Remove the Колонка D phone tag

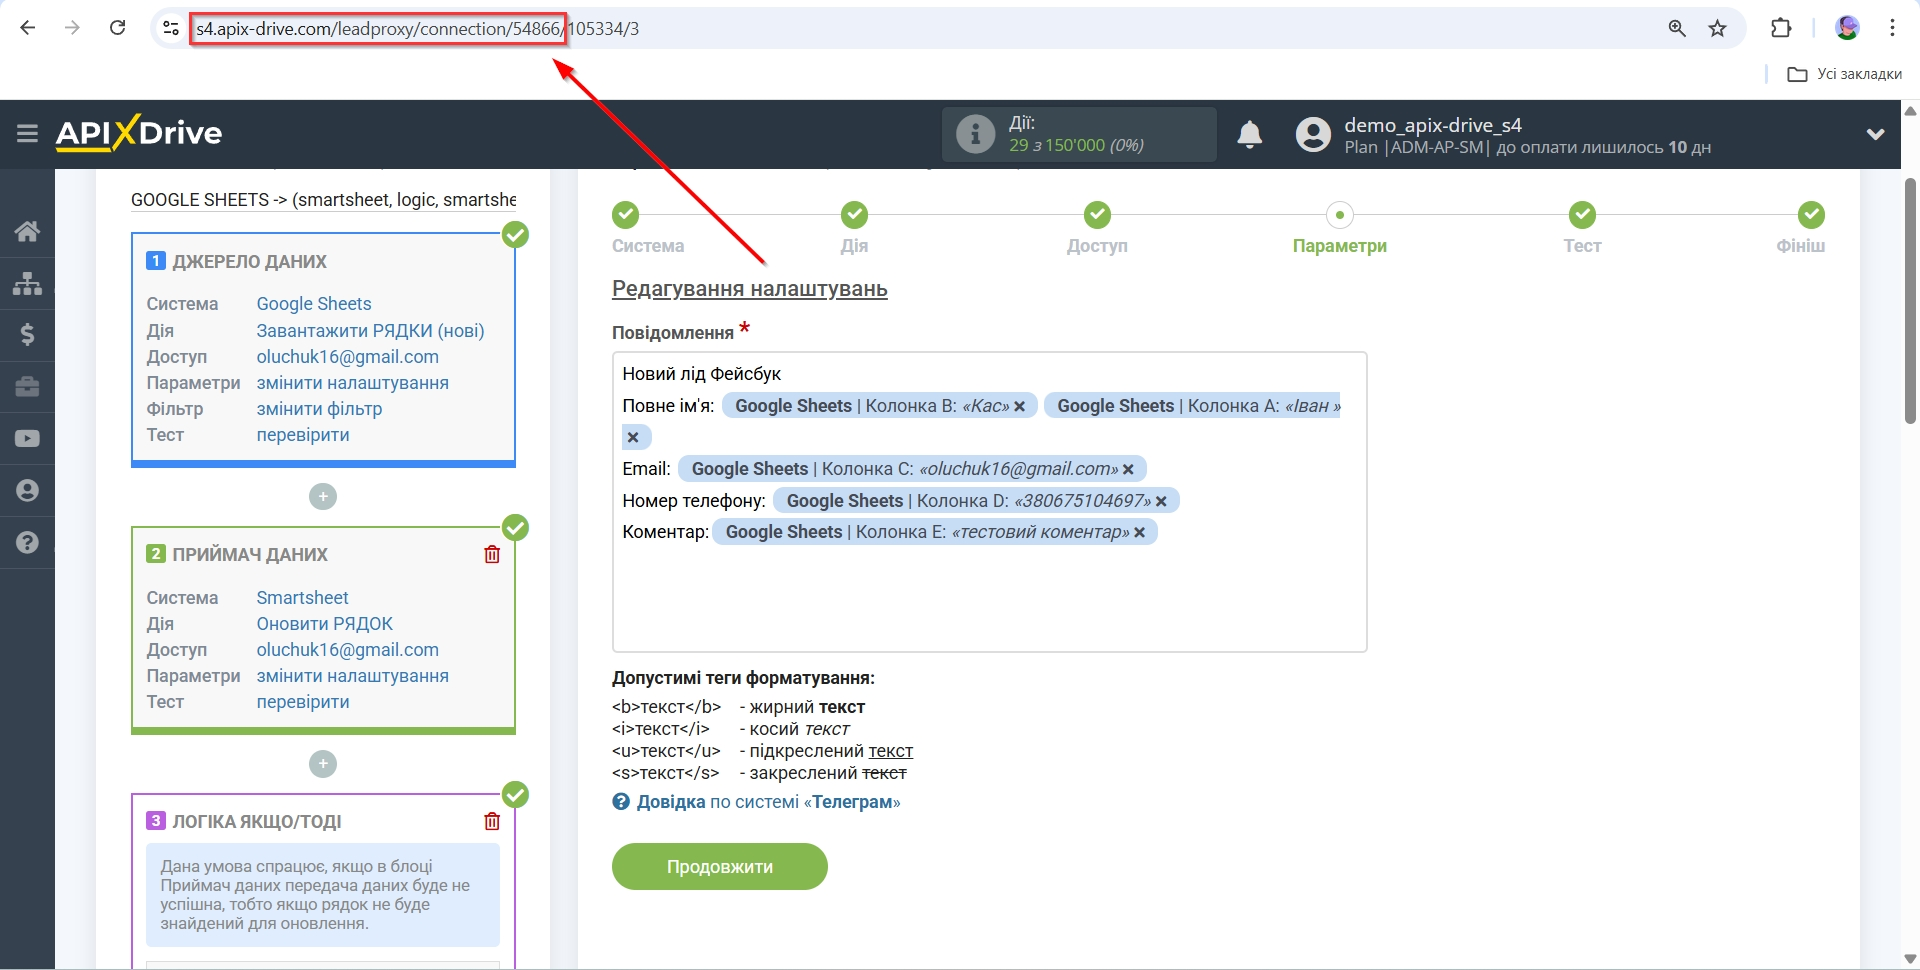1161,501
